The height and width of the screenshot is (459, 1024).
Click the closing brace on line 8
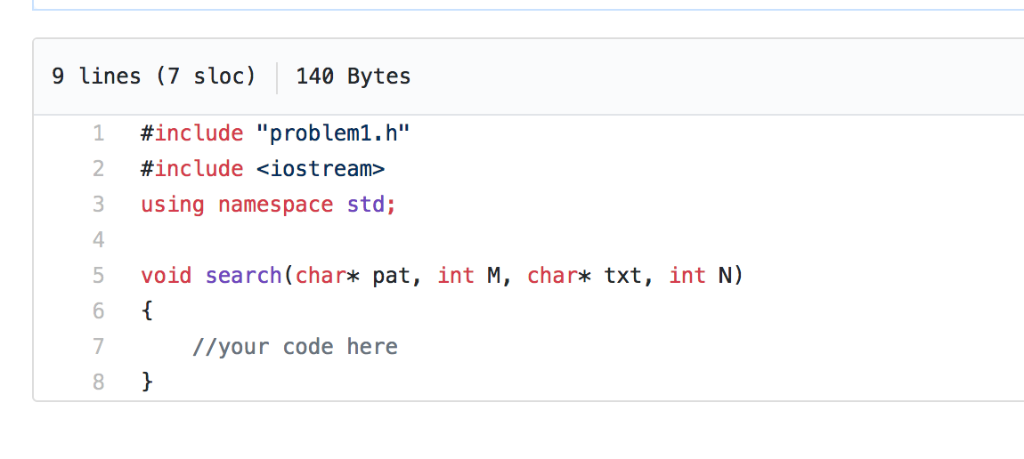147,382
